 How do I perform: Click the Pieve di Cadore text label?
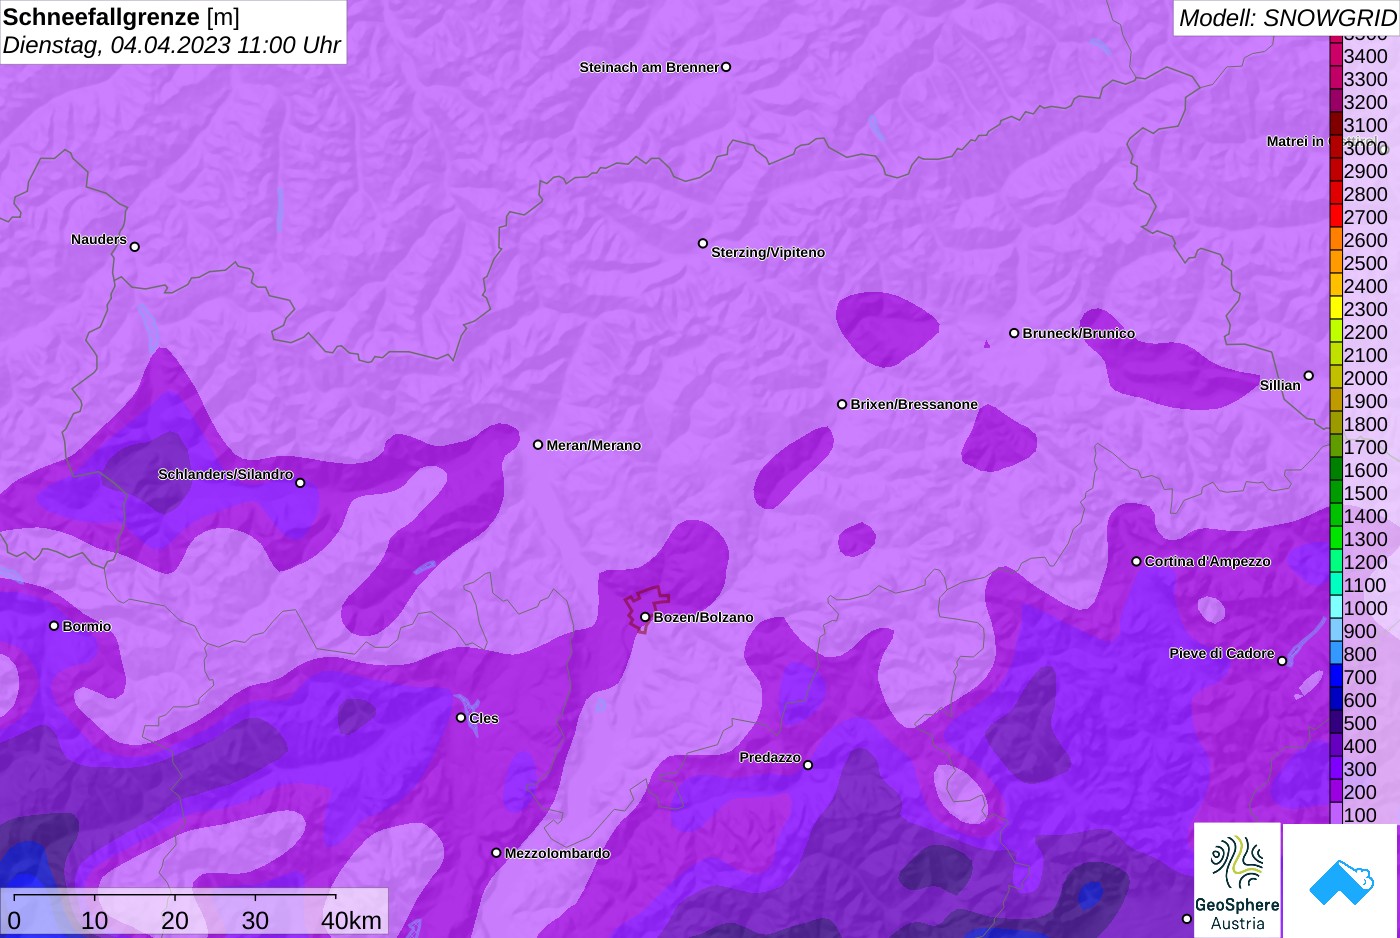click(1222, 653)
